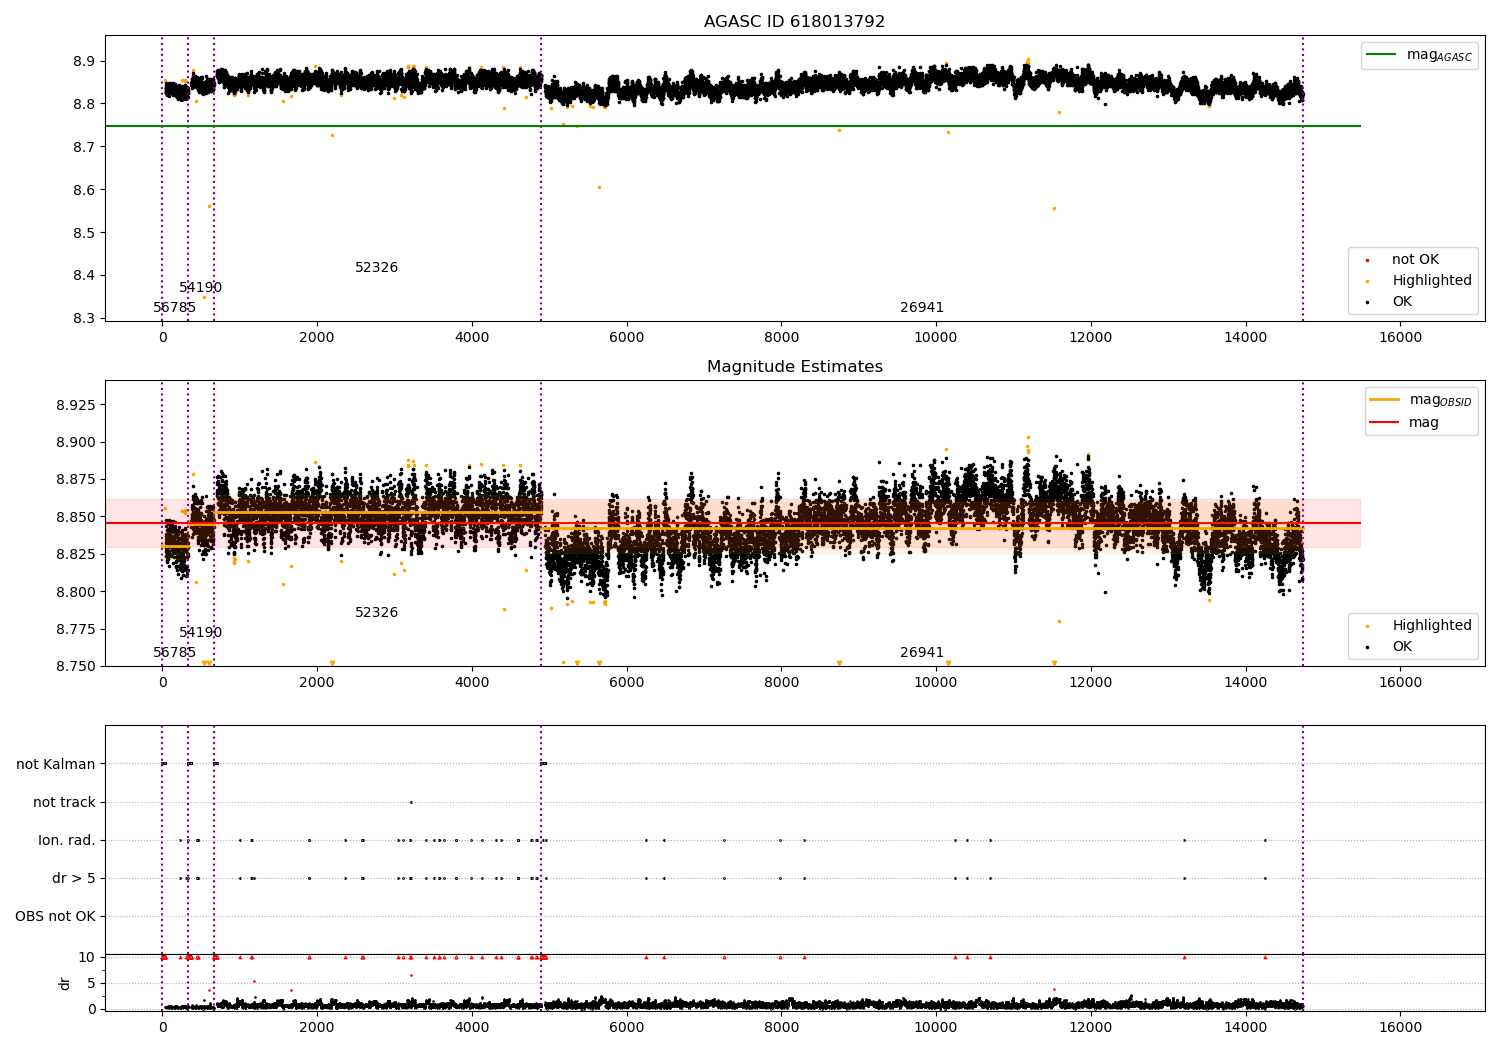Select the mag OBSID legend entry in middle plot

(1421, 400)
